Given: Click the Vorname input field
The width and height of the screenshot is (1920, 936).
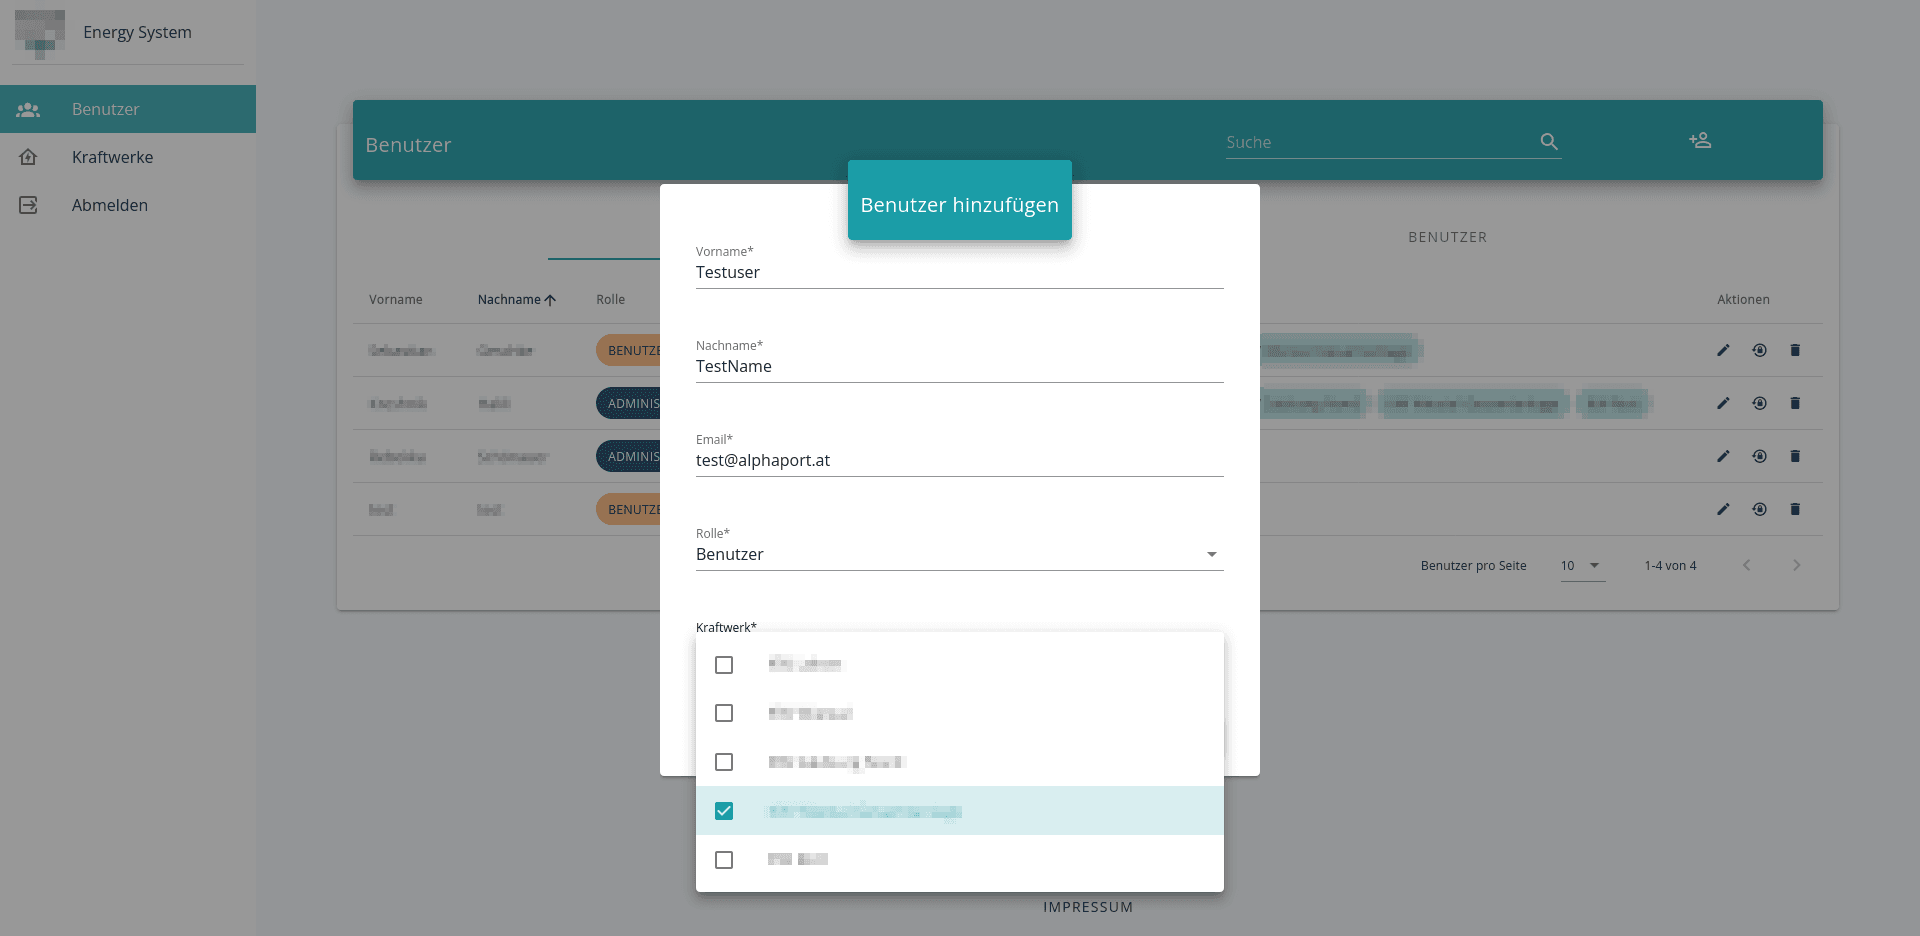Looking at the screenshot, I should click(958, 273).
